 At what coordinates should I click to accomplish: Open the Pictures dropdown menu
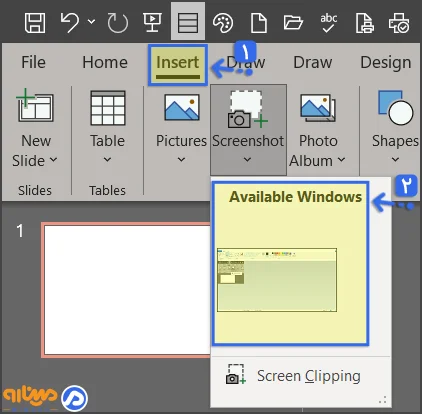tap(181, 159)
